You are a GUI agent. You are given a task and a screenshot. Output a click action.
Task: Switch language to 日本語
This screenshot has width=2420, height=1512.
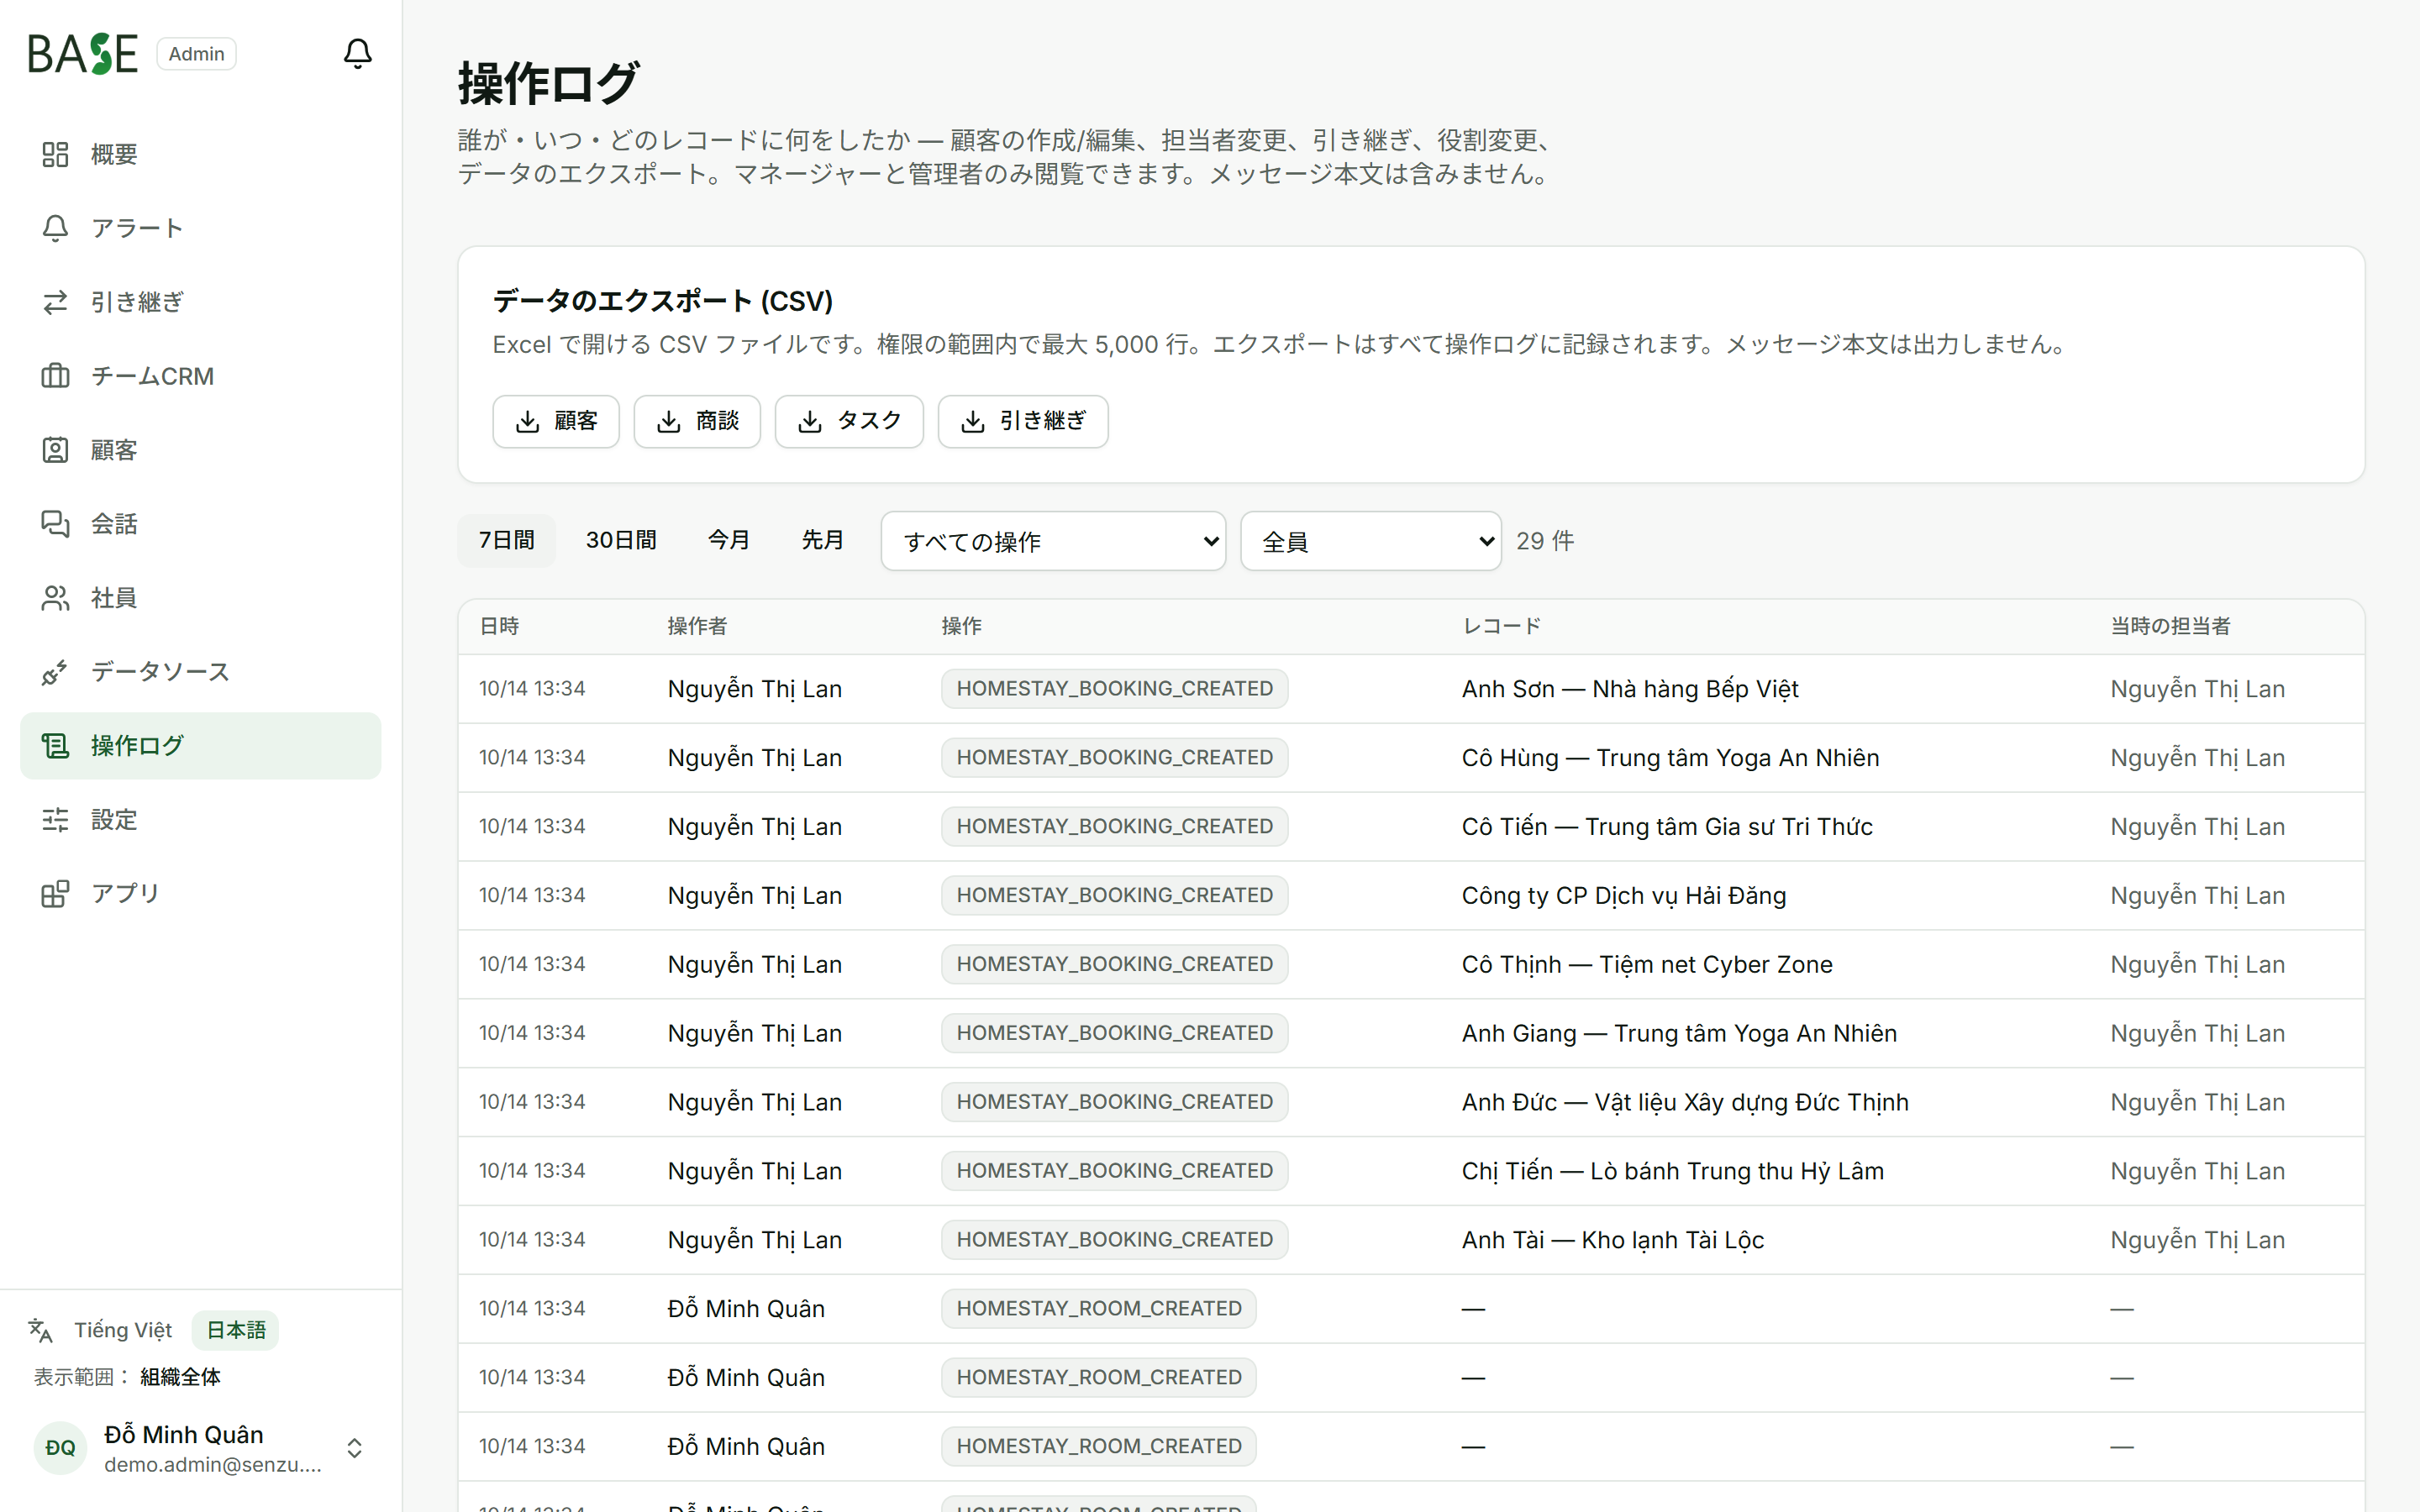tap(236, 1330)
